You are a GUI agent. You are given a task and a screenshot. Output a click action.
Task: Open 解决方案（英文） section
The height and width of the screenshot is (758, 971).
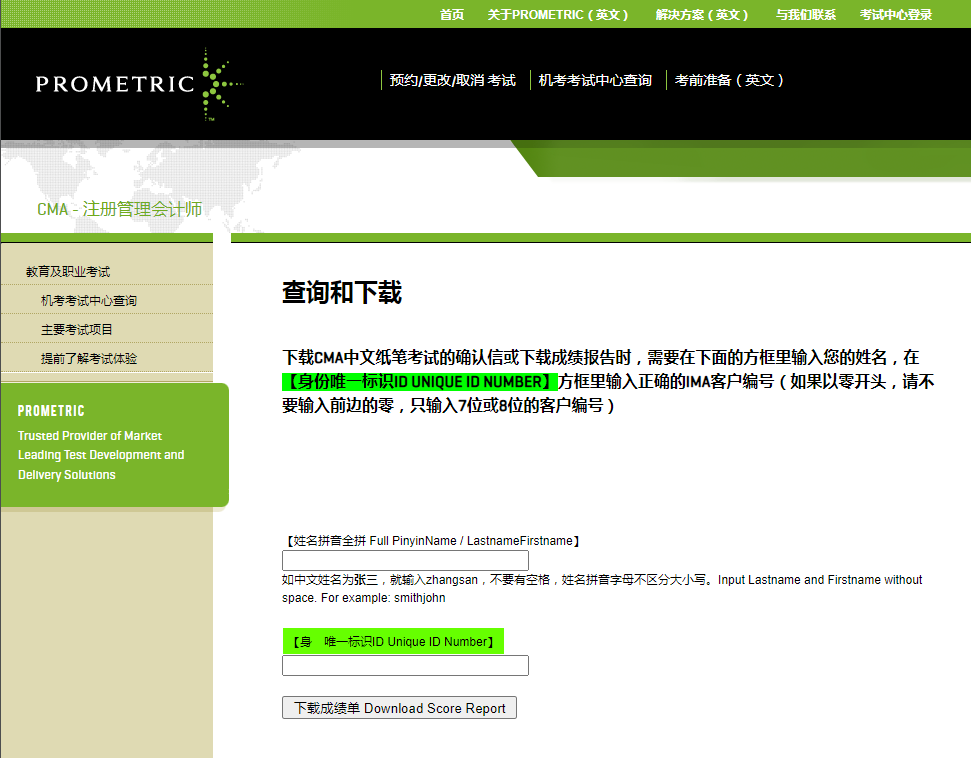(702, 15)
